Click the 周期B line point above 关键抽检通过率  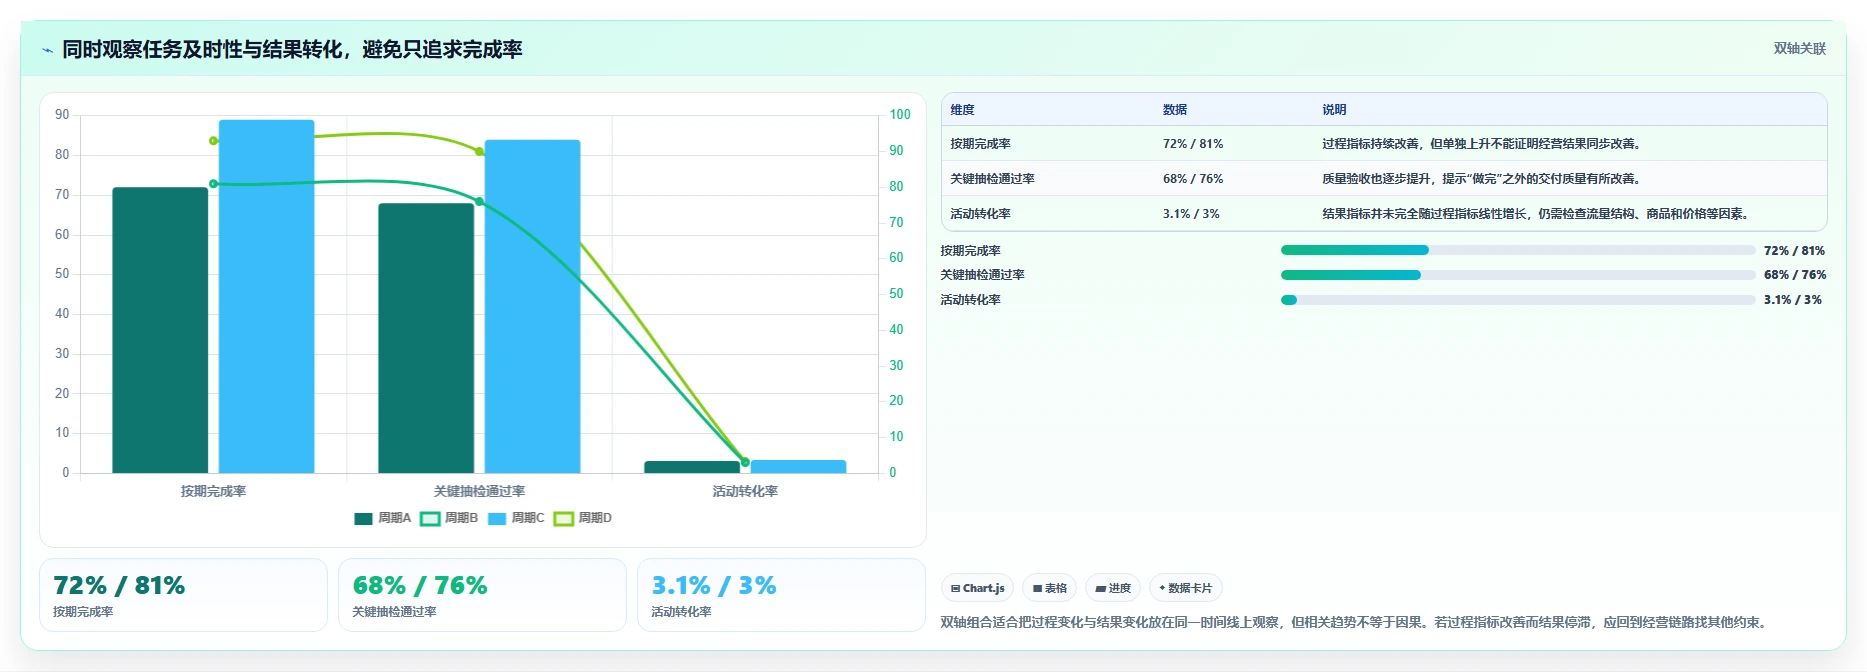(x=479, y=202)
